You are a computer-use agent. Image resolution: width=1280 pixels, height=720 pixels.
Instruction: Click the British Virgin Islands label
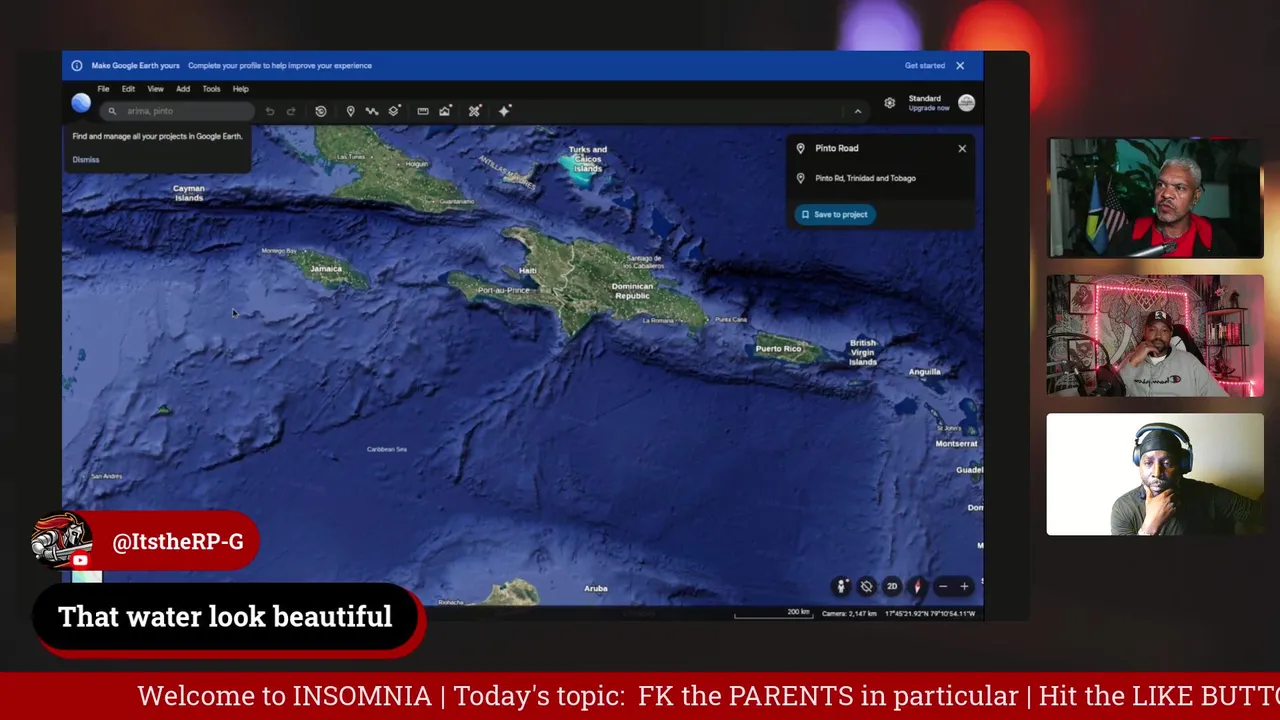[863, 353]
